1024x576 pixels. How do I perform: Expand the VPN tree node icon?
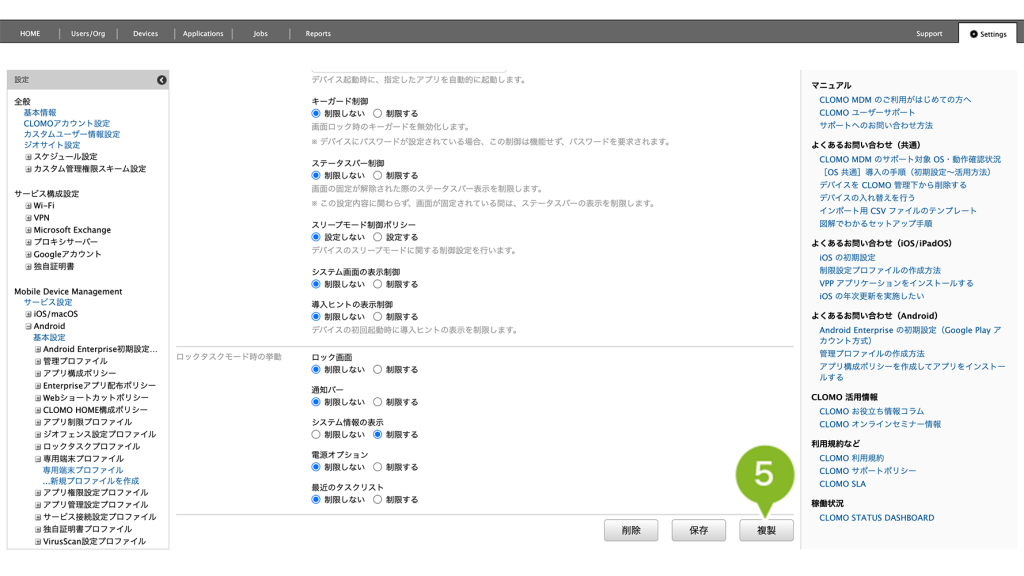28,217
